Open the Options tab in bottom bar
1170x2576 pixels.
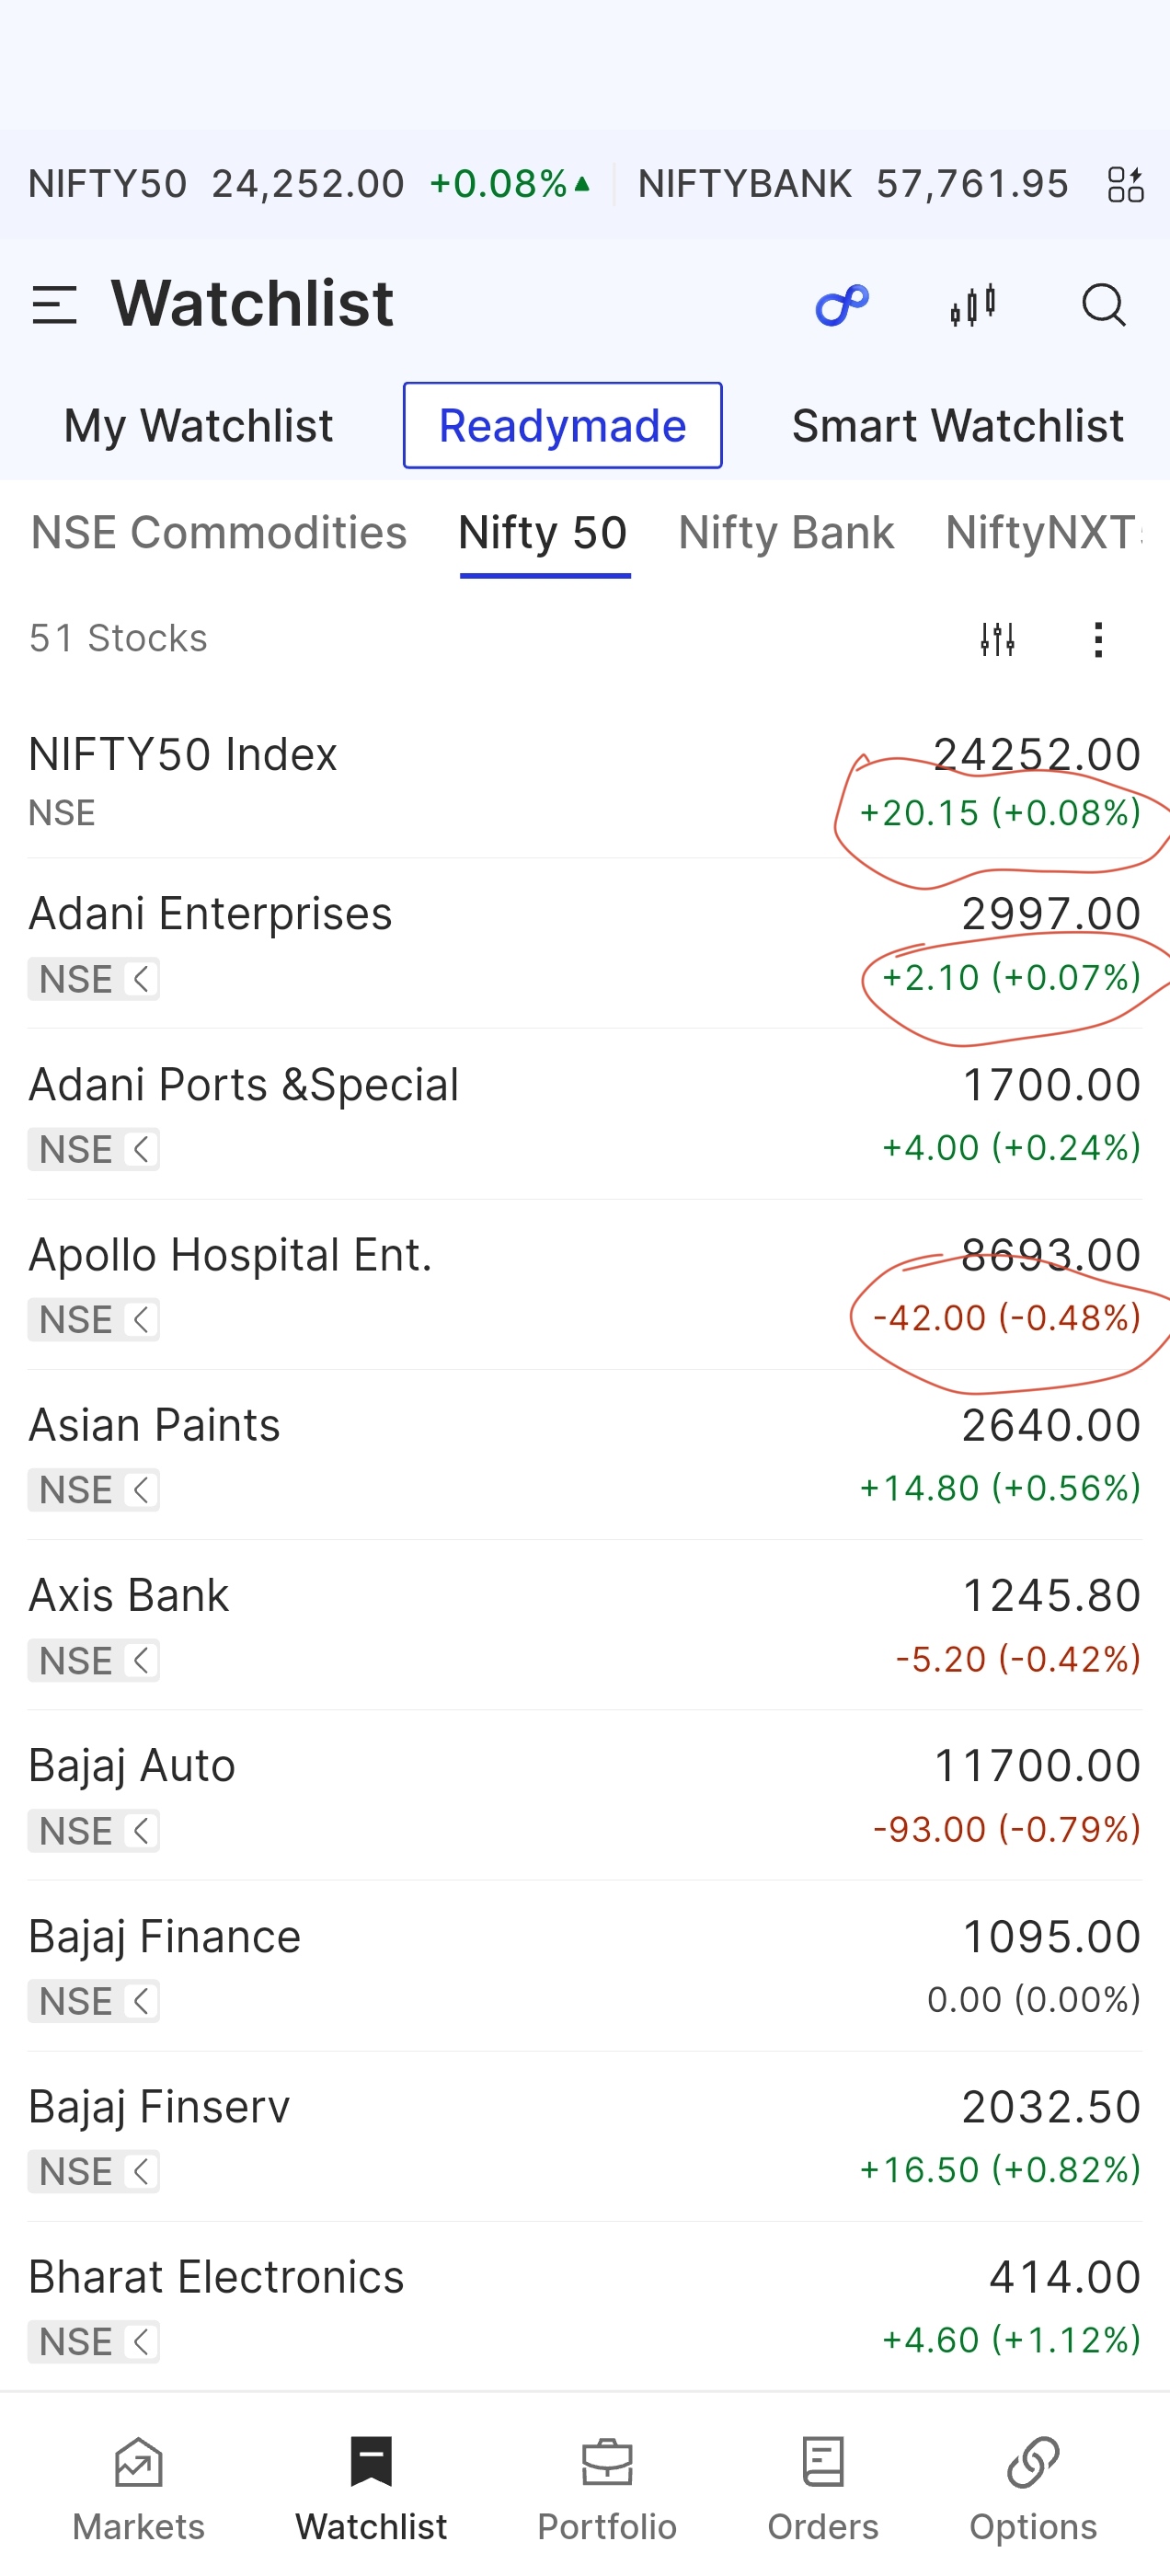(x=1033, y=2489)
